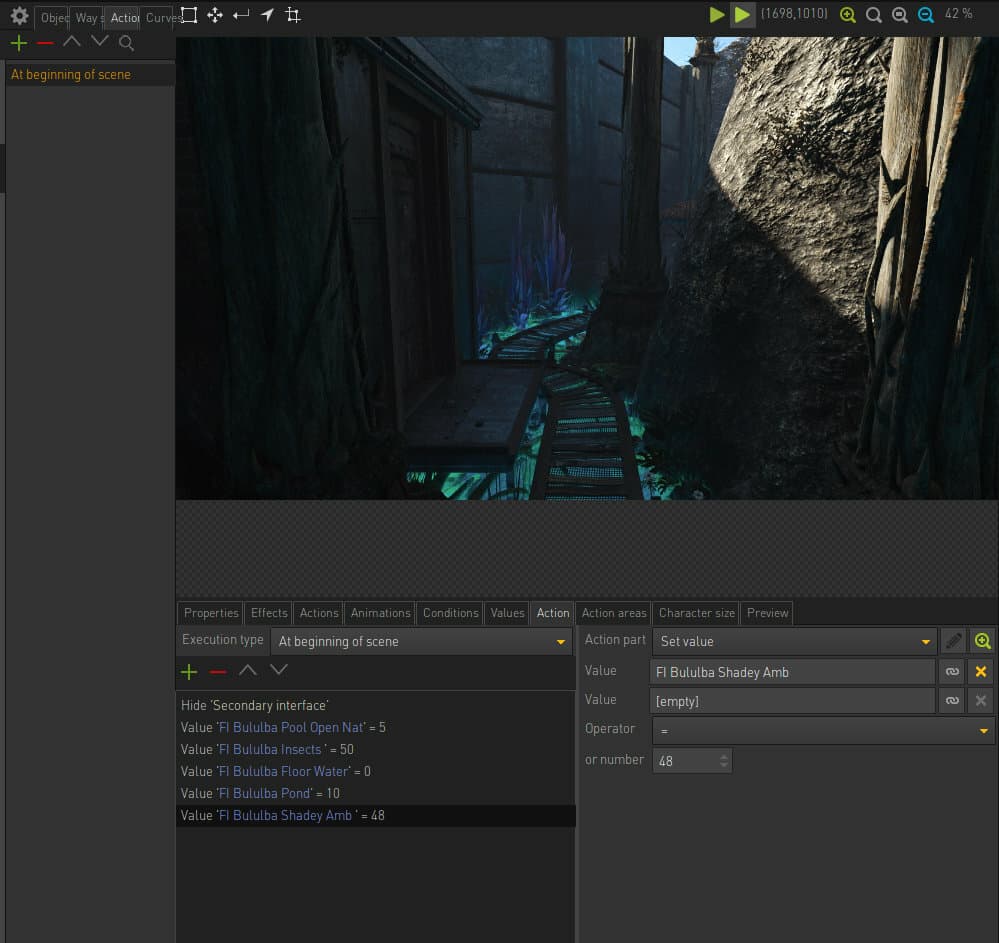Move the action part up with the arrow

point(248,670)
